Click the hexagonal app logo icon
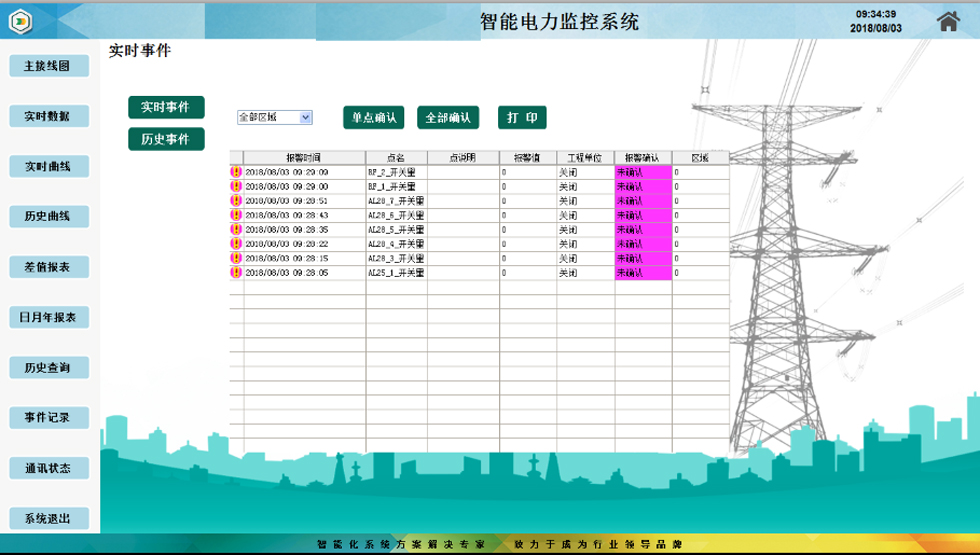 pyautogui.click(x=21, y=20)
